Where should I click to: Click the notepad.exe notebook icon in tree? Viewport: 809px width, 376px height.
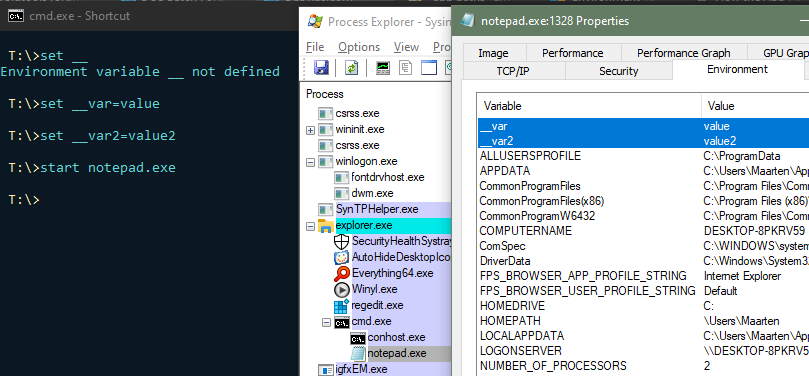coord(358,353)
